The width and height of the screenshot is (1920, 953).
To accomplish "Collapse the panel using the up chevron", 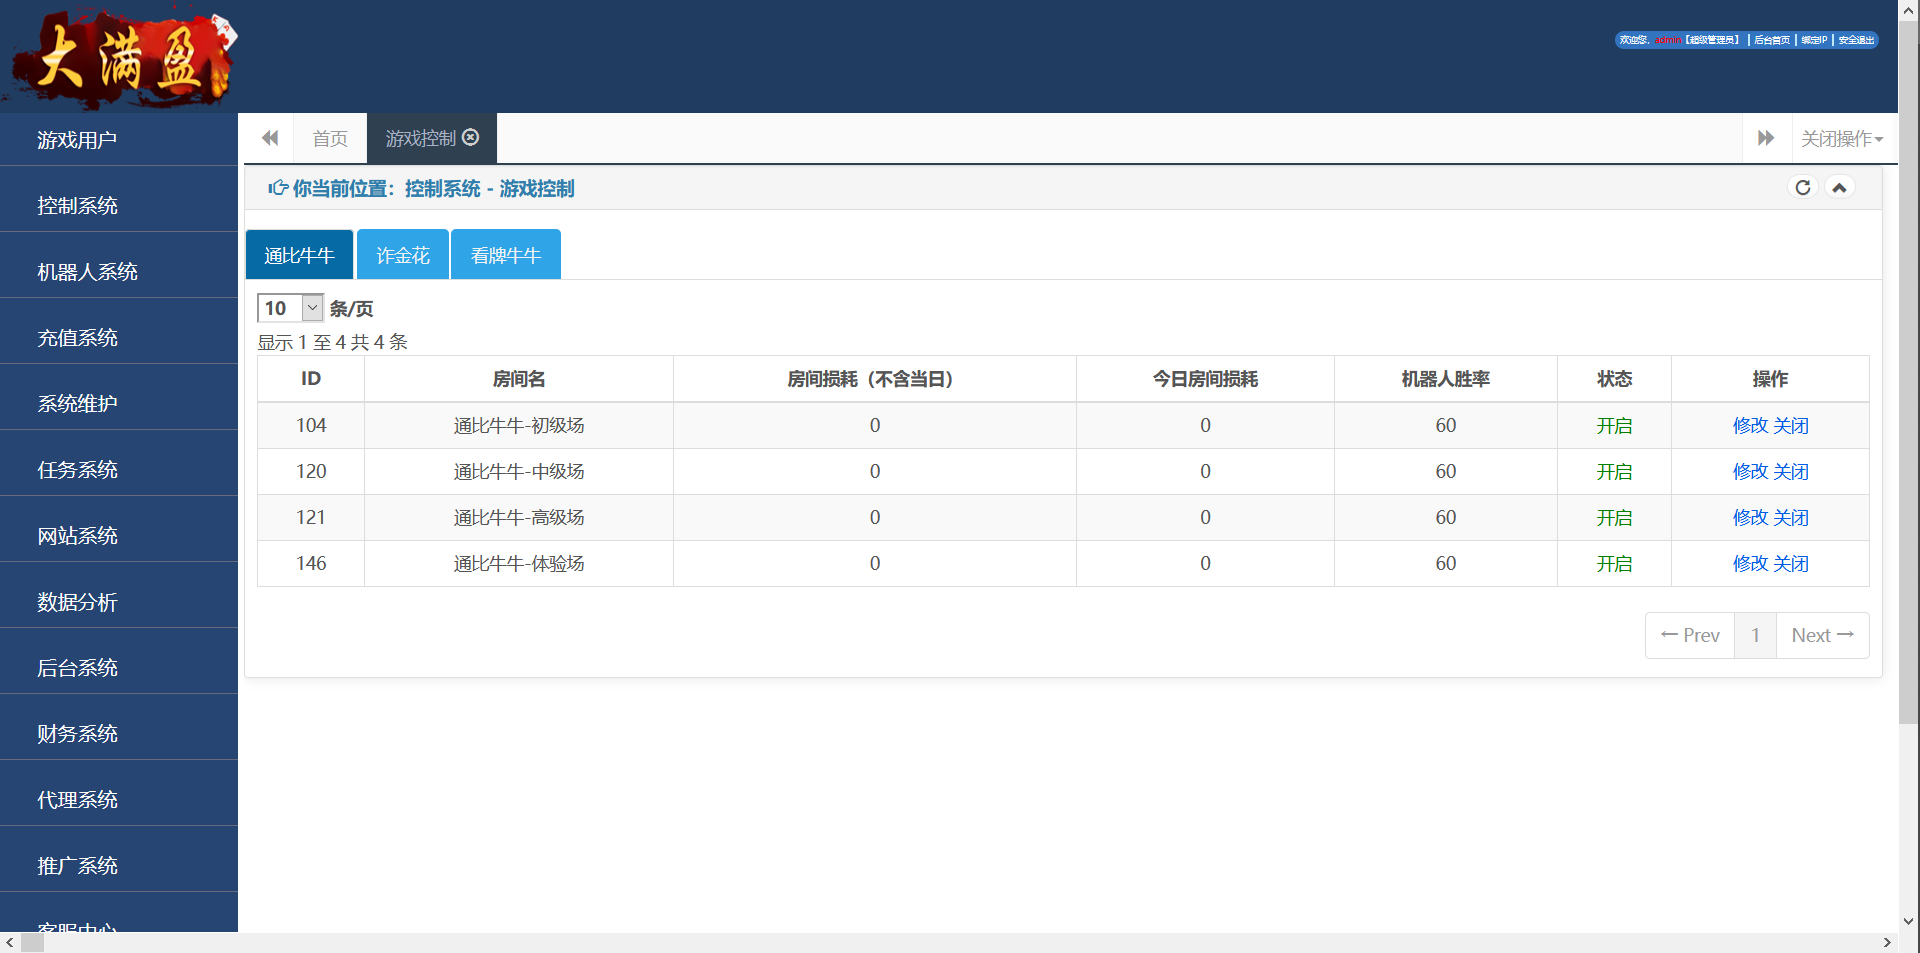I will [1839, 188].
